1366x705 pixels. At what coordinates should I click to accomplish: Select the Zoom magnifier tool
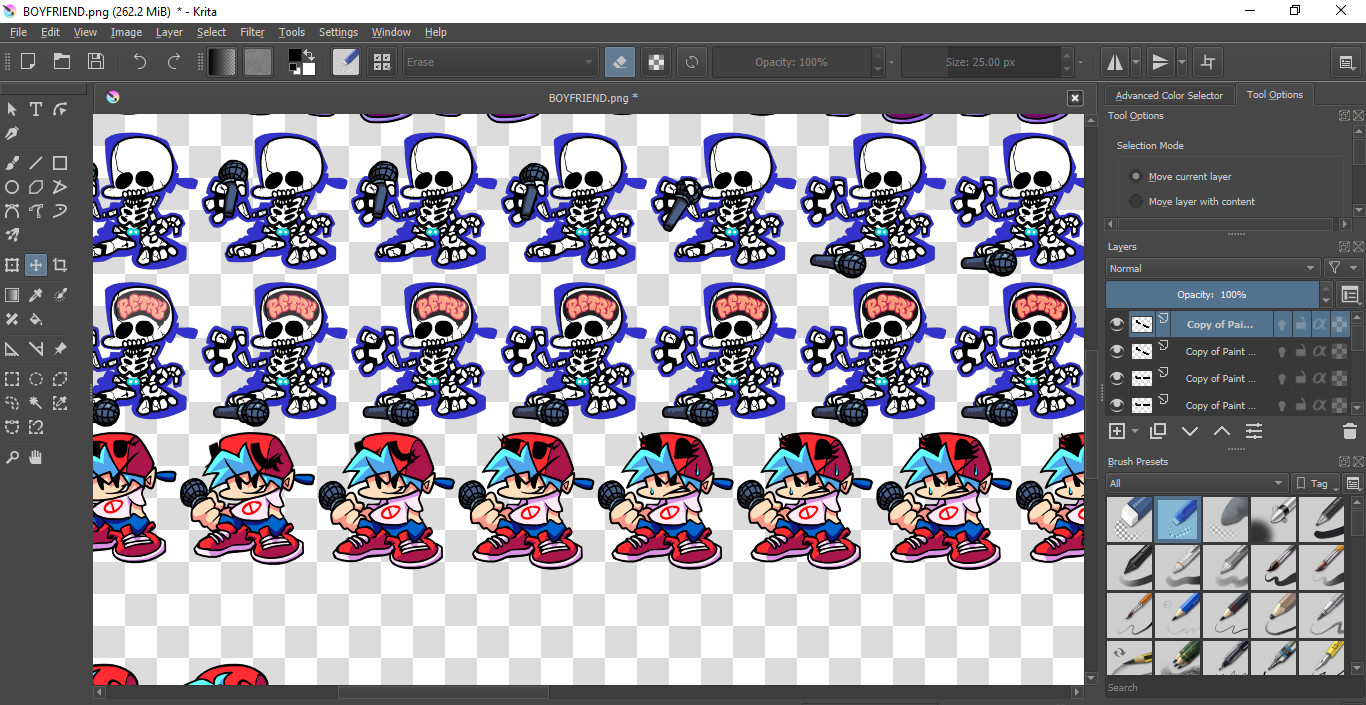tap(12, 458)
